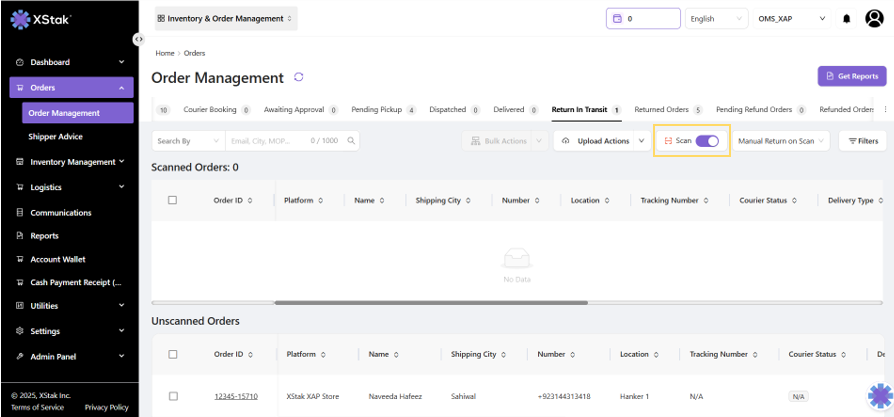894x417 pixels.
Task: Open the Search By dropdown
Action: [x=186, y=141]
